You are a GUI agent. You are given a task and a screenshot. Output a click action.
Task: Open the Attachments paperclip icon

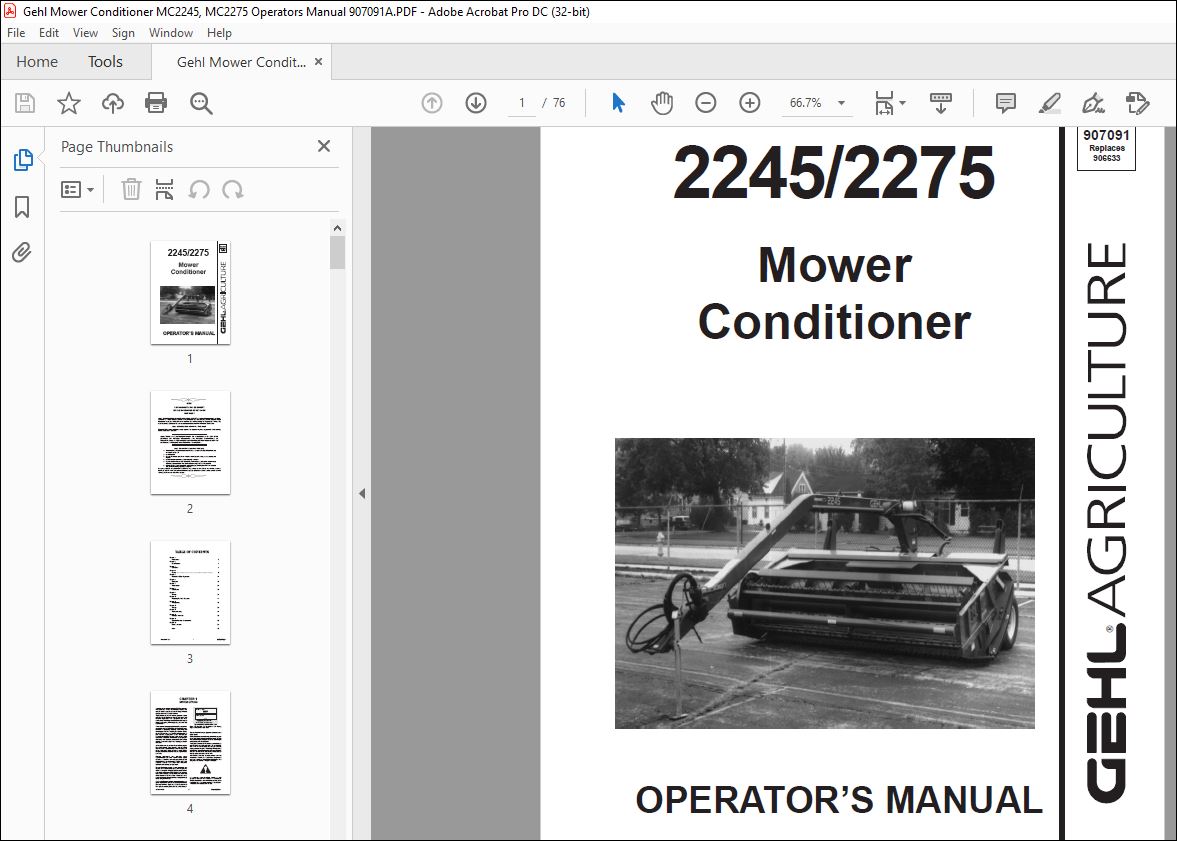coord(22,252)
